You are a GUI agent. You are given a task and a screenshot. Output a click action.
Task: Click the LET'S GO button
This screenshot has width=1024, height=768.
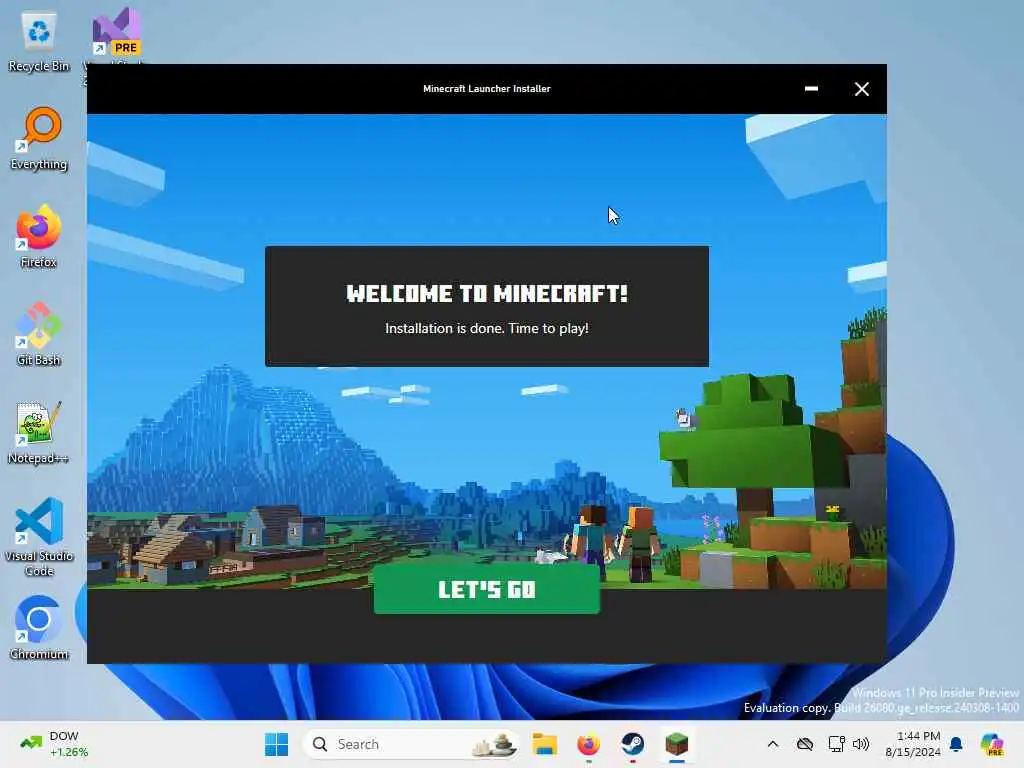coord(487,589)
